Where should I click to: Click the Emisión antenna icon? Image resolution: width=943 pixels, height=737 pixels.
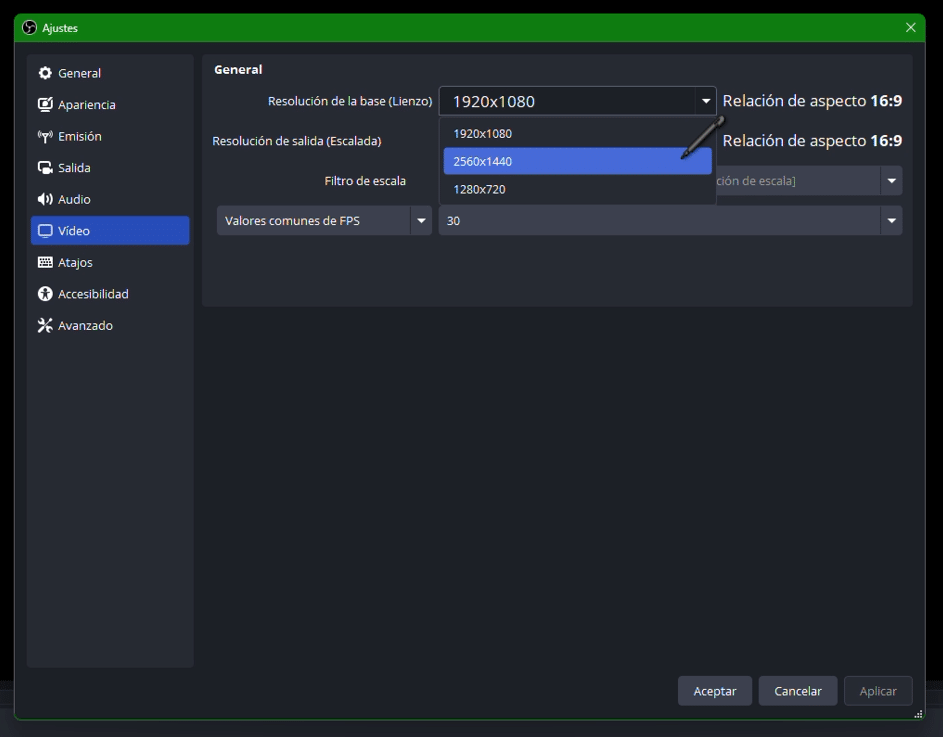tap(45, 136)
